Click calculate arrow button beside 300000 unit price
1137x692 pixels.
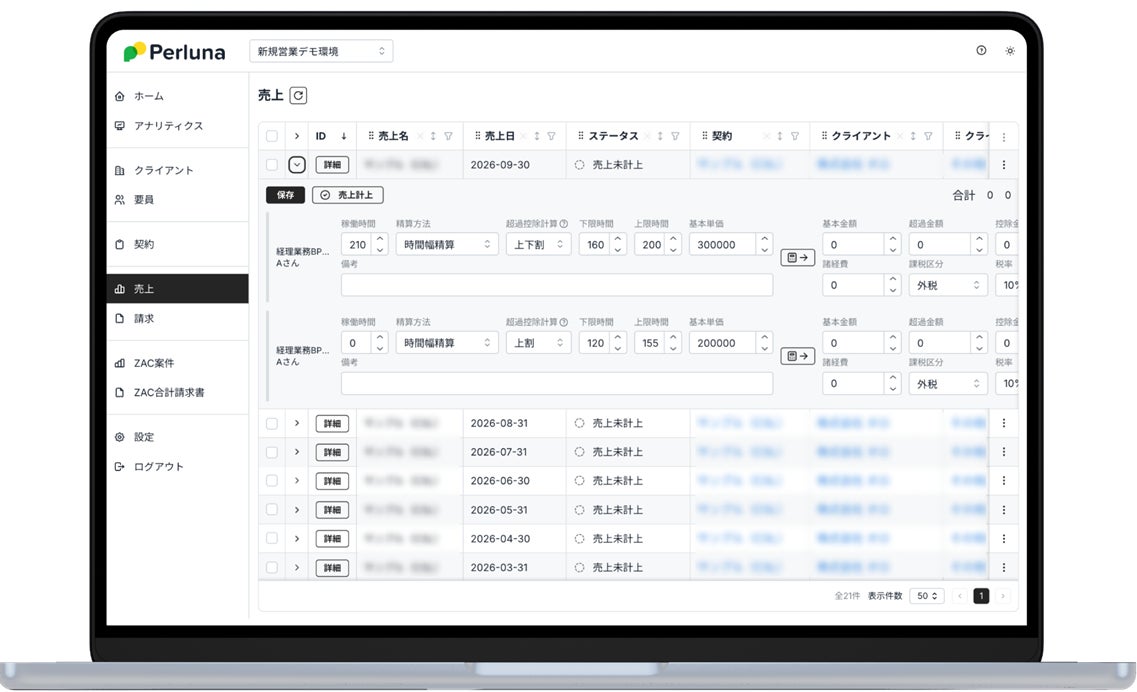point(798,258)
